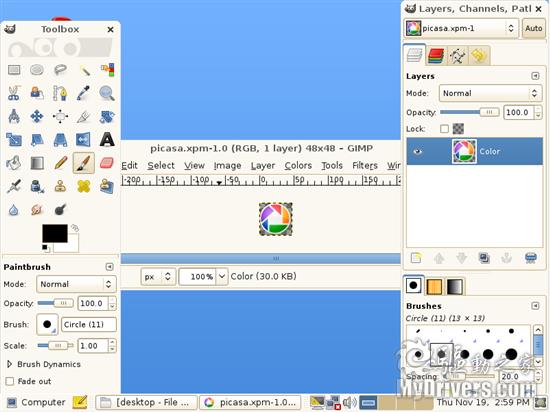This screenshot has width=550, height=412.
Task: Select the Select by Color tool
Action: point(107,70)
